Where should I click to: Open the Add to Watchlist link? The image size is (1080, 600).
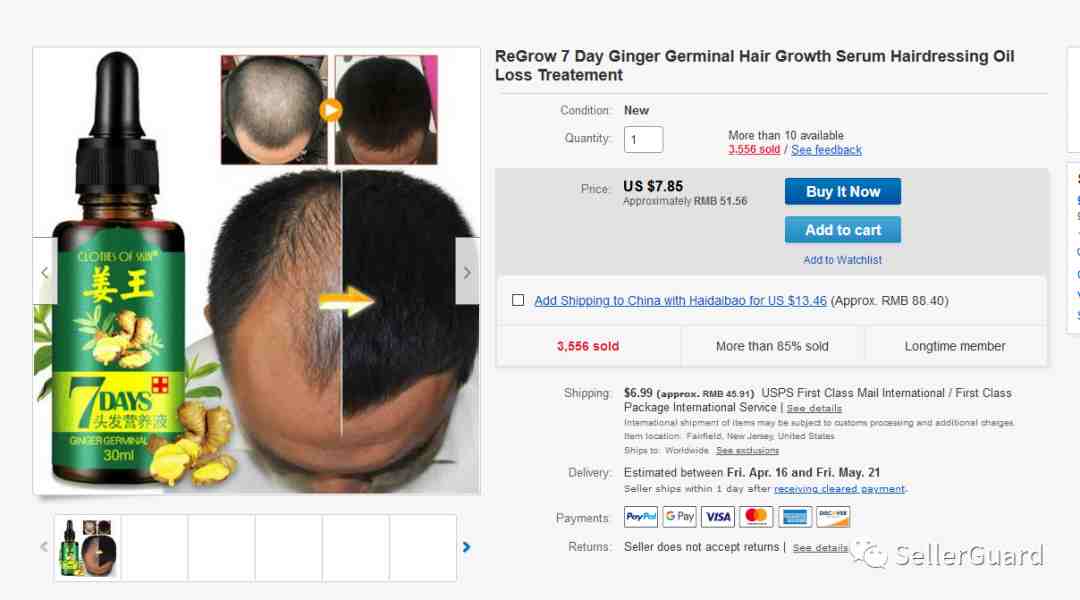[842, 260]
